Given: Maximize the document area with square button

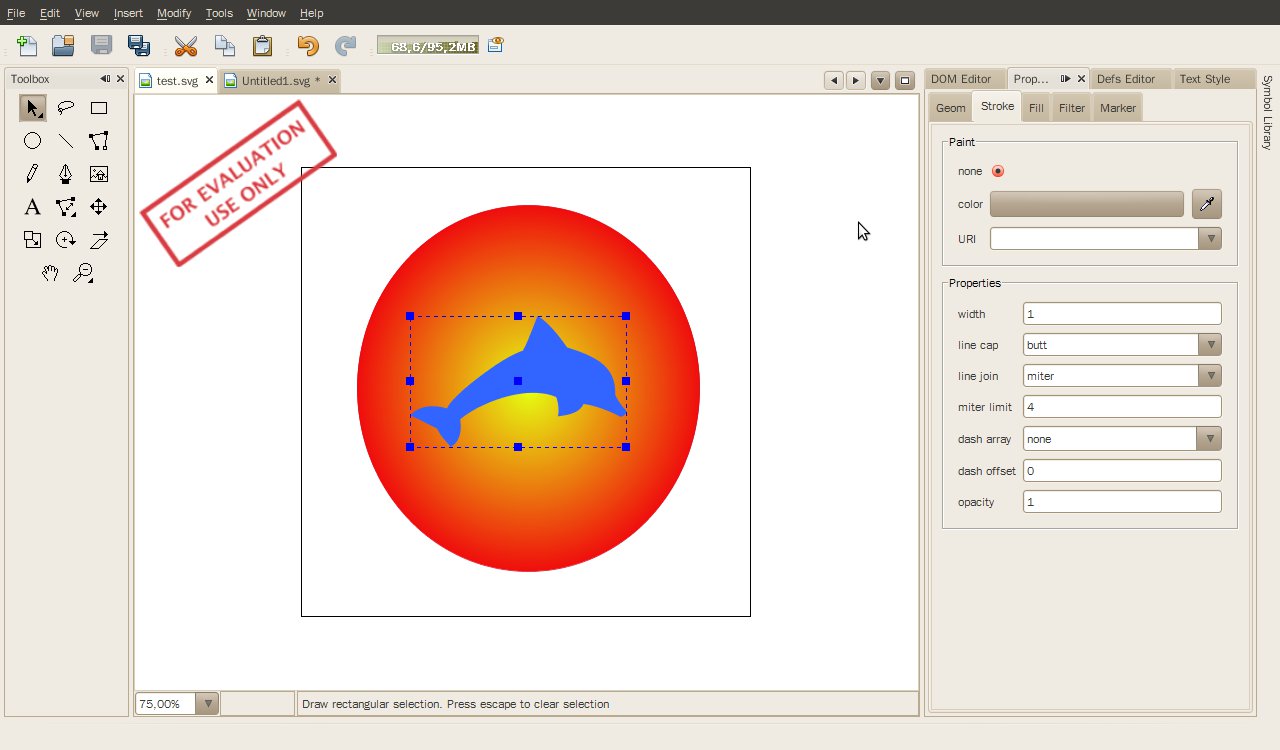Looking at the screenshot, I should coord(904,81).
